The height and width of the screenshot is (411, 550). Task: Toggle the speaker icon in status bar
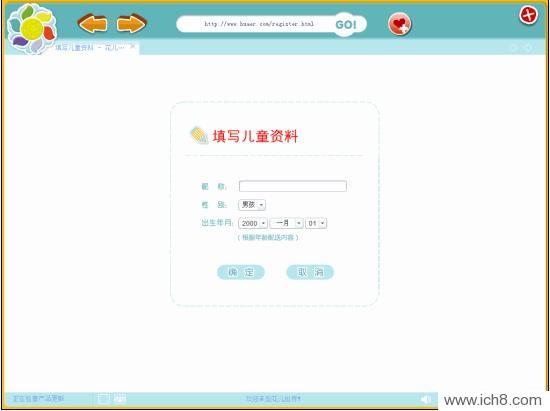pyautogui.click(x=425, y=399)
